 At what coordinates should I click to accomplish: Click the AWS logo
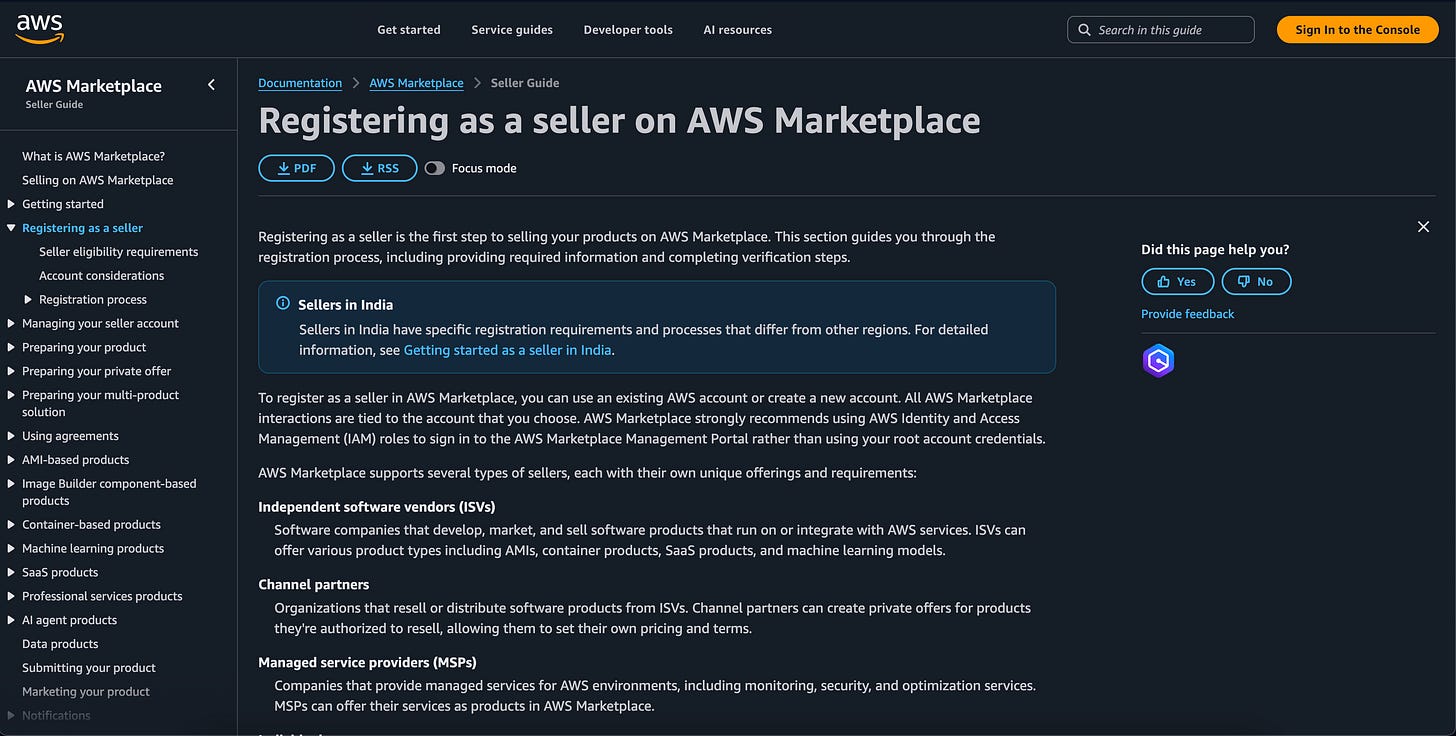pyautogui.click(x=40, y=29)
